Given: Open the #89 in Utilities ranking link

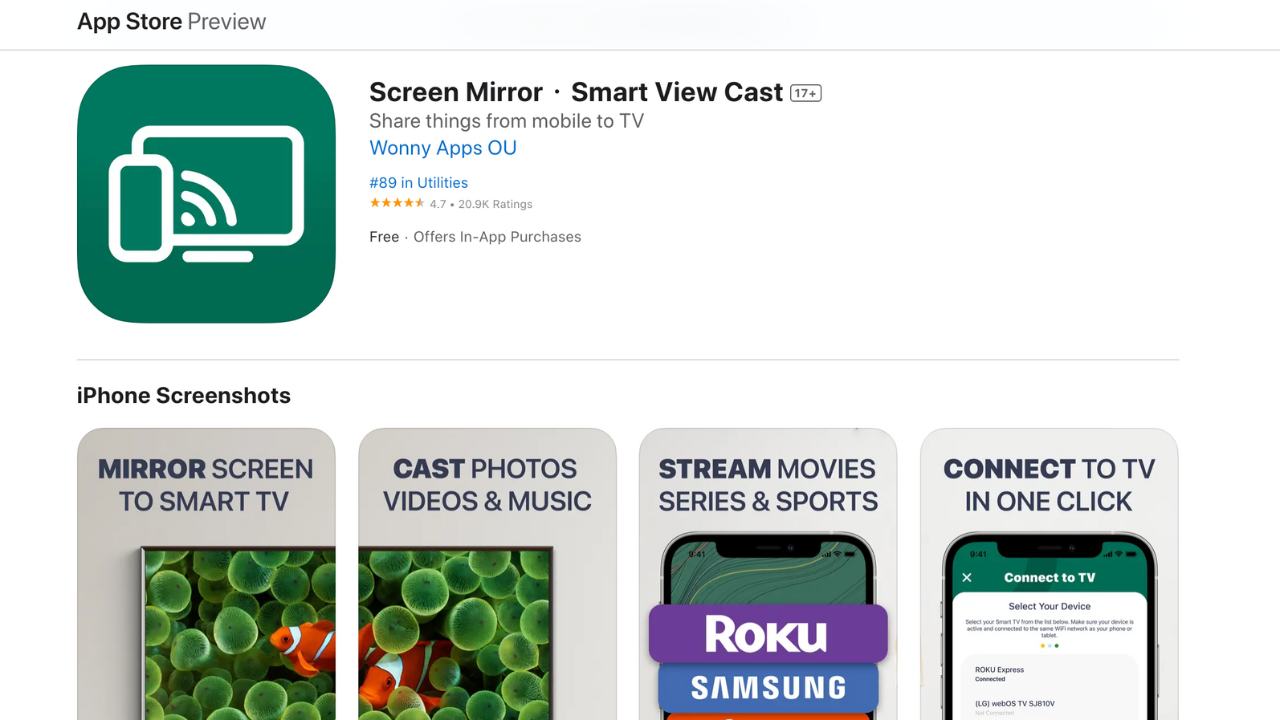Looking at the screenshot, I should (x=418, y=183).
